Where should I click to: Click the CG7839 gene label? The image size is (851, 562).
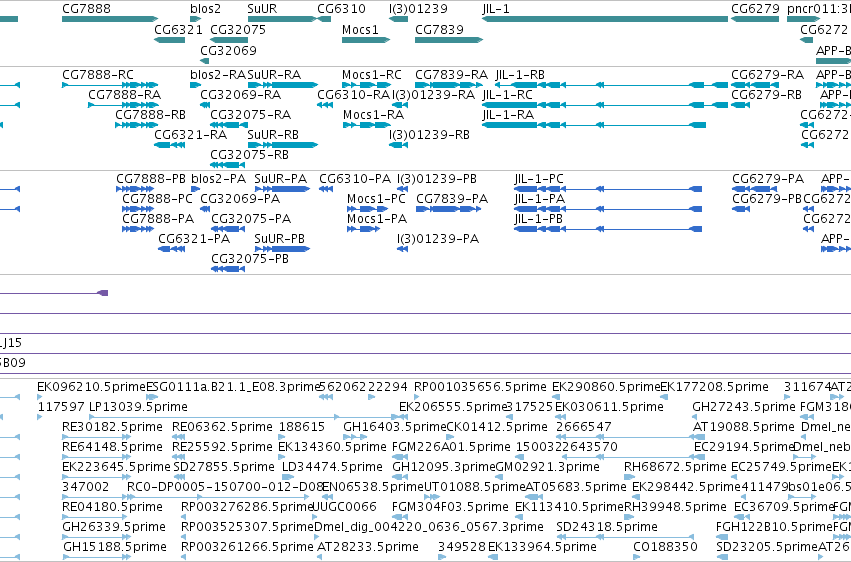(439, 29)
